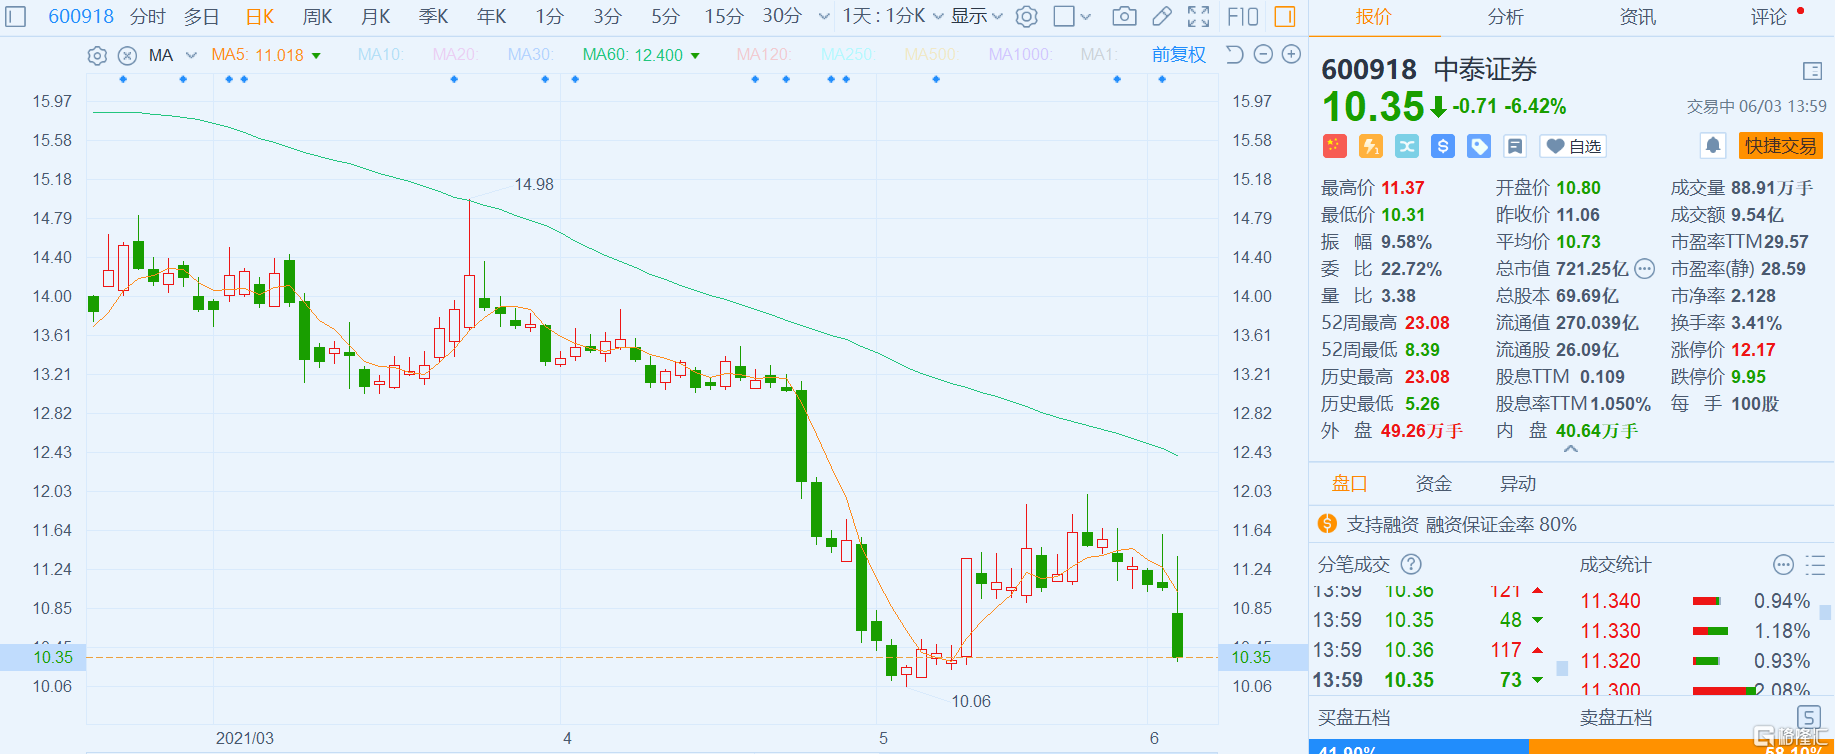Toggle the MA30 line visibility
The image size is (1835, 754).
[530, 55]
